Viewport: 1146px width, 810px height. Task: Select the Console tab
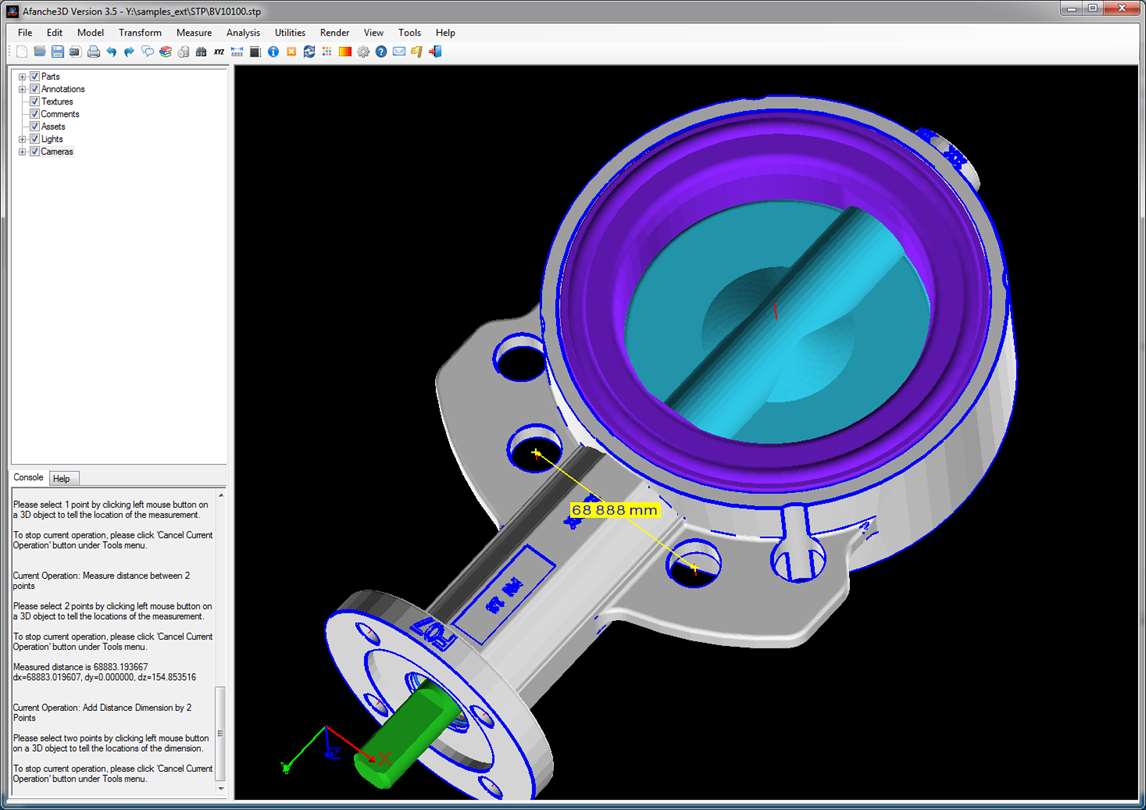coord(29,477)
